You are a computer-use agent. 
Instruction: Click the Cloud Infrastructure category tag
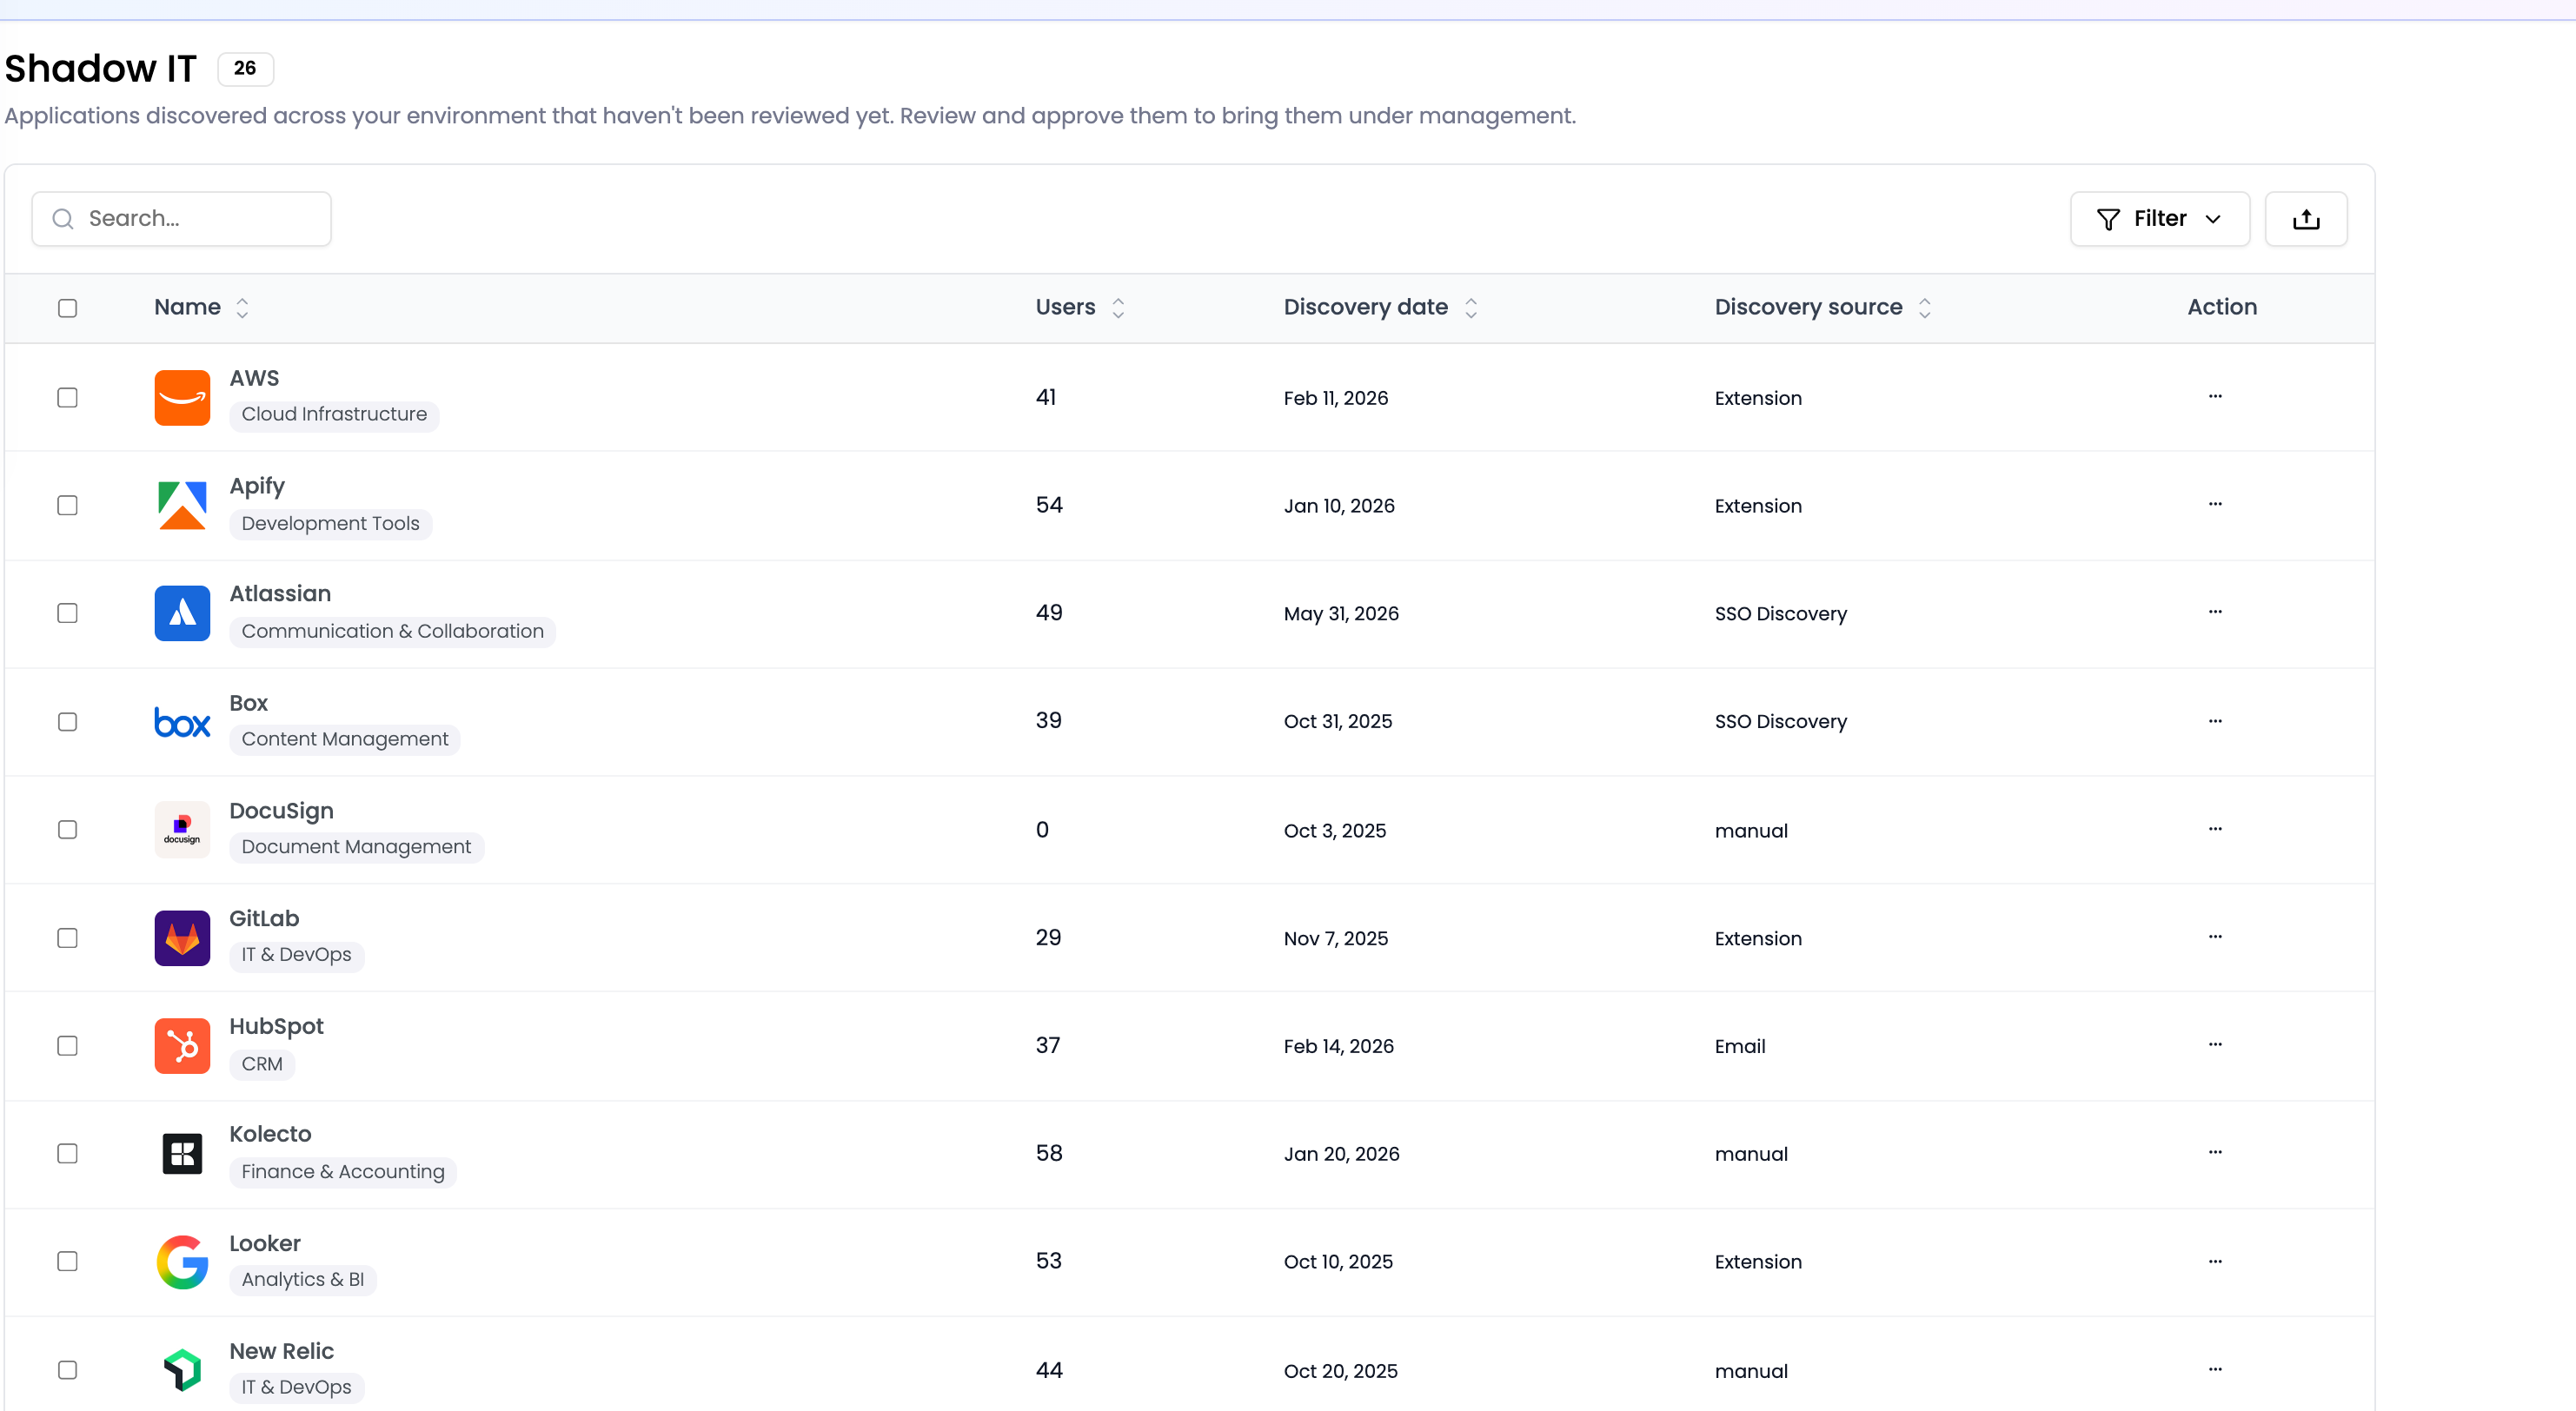pyautogui.click(x=334, y=414)
